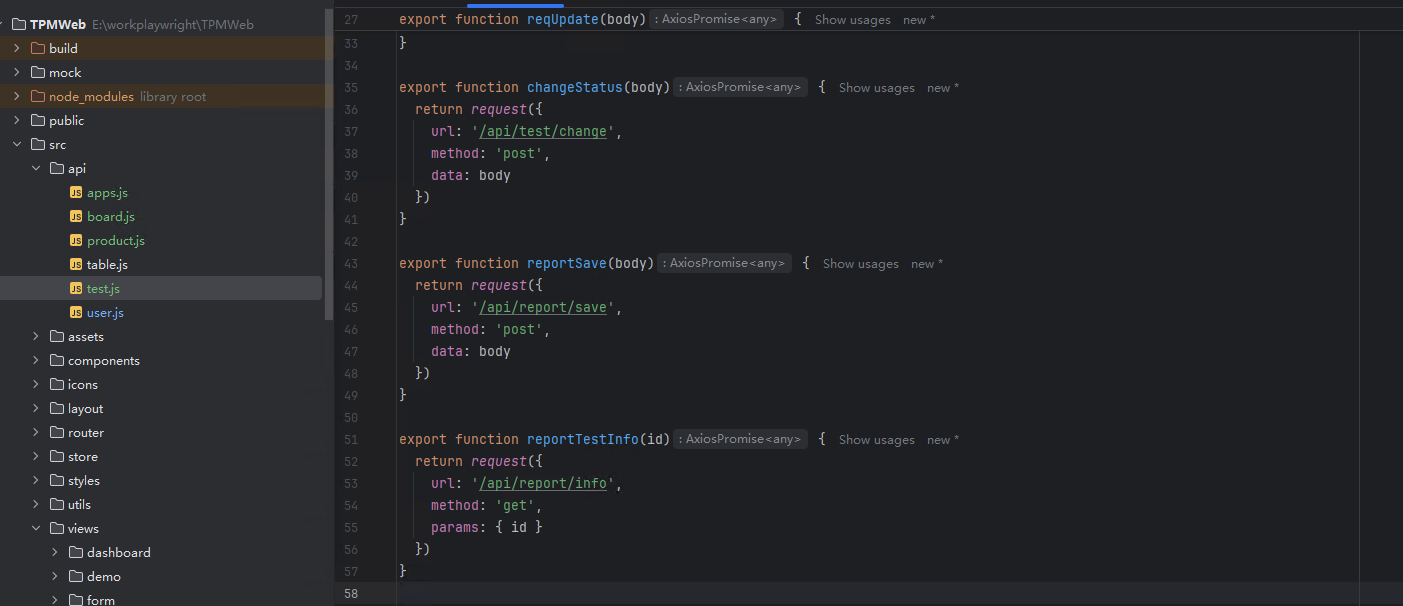Click the product.js JS file icon

click(x=76, y=241)
